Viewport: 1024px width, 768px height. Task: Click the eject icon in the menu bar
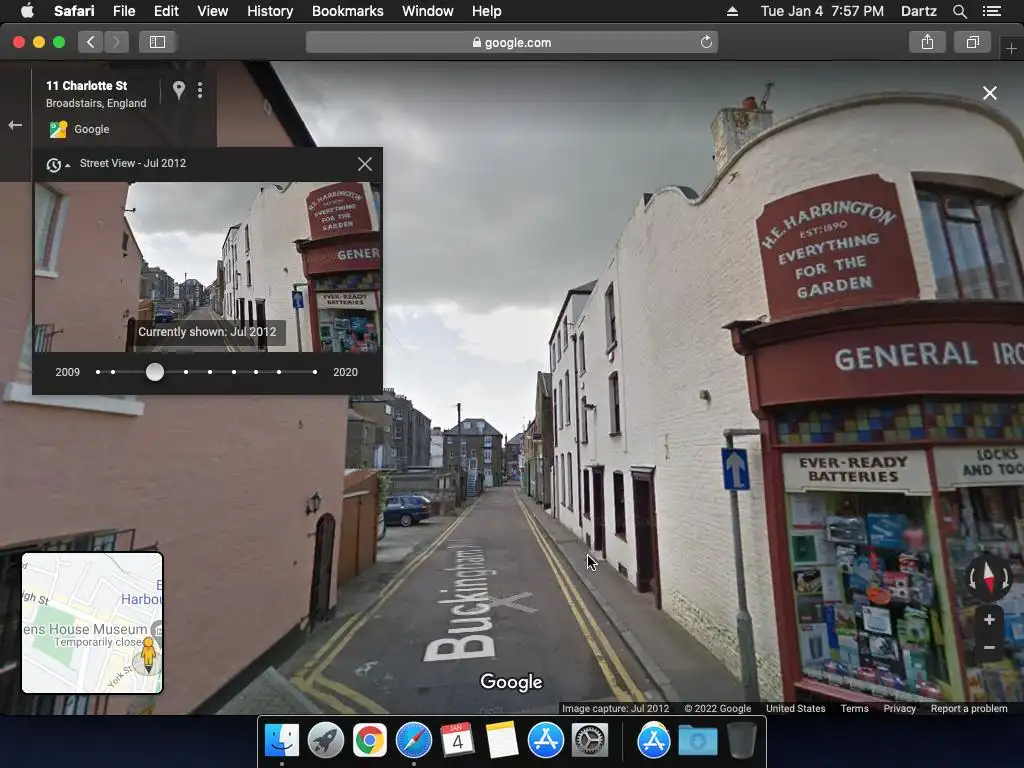pyautogui.click(x=732, y=11)
